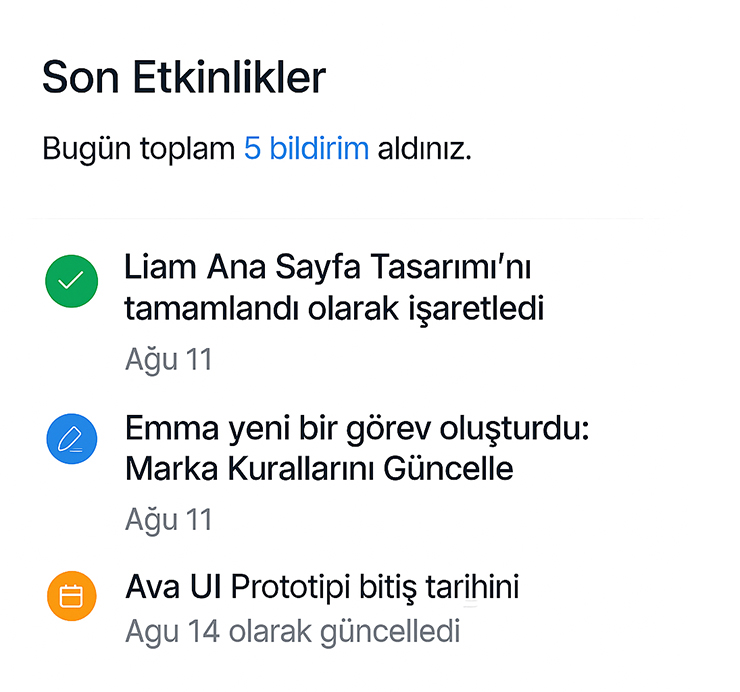Click the "Bugün toplam" summary text
The image size is (740, 692).
click(139, 150)
